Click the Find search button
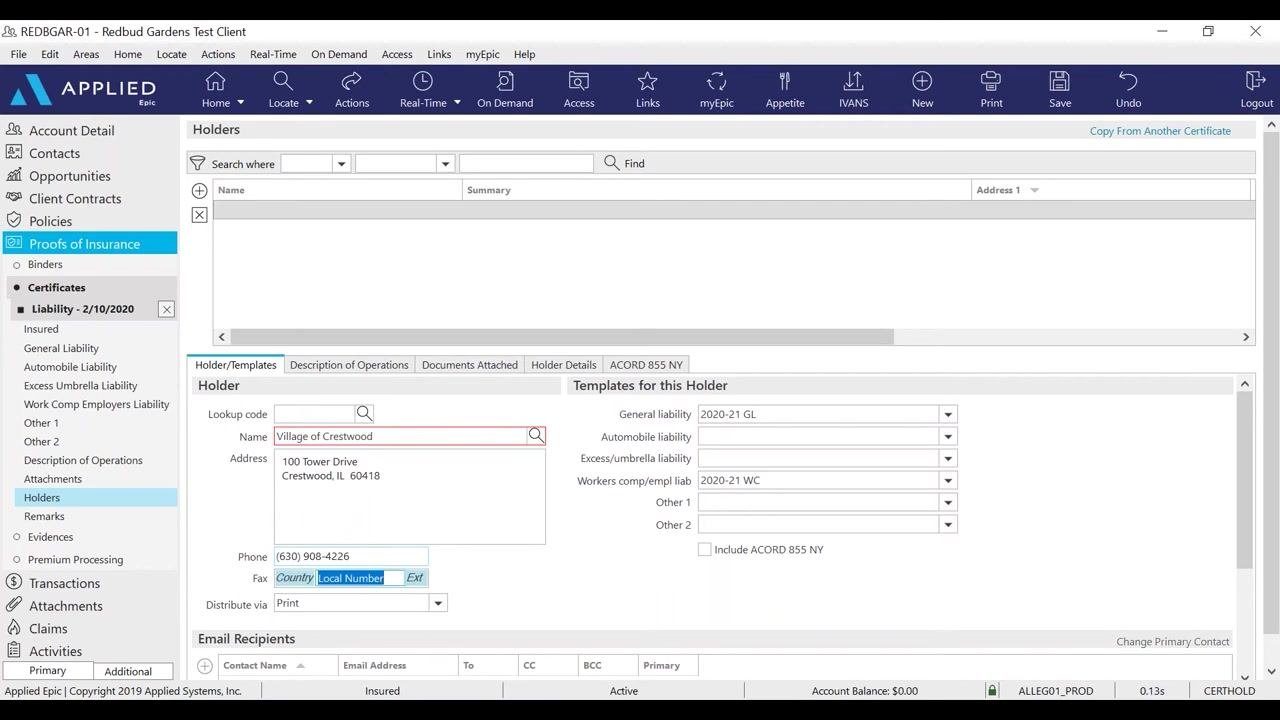The width and height of the screenshot is (1280, 720). [625, 163]
